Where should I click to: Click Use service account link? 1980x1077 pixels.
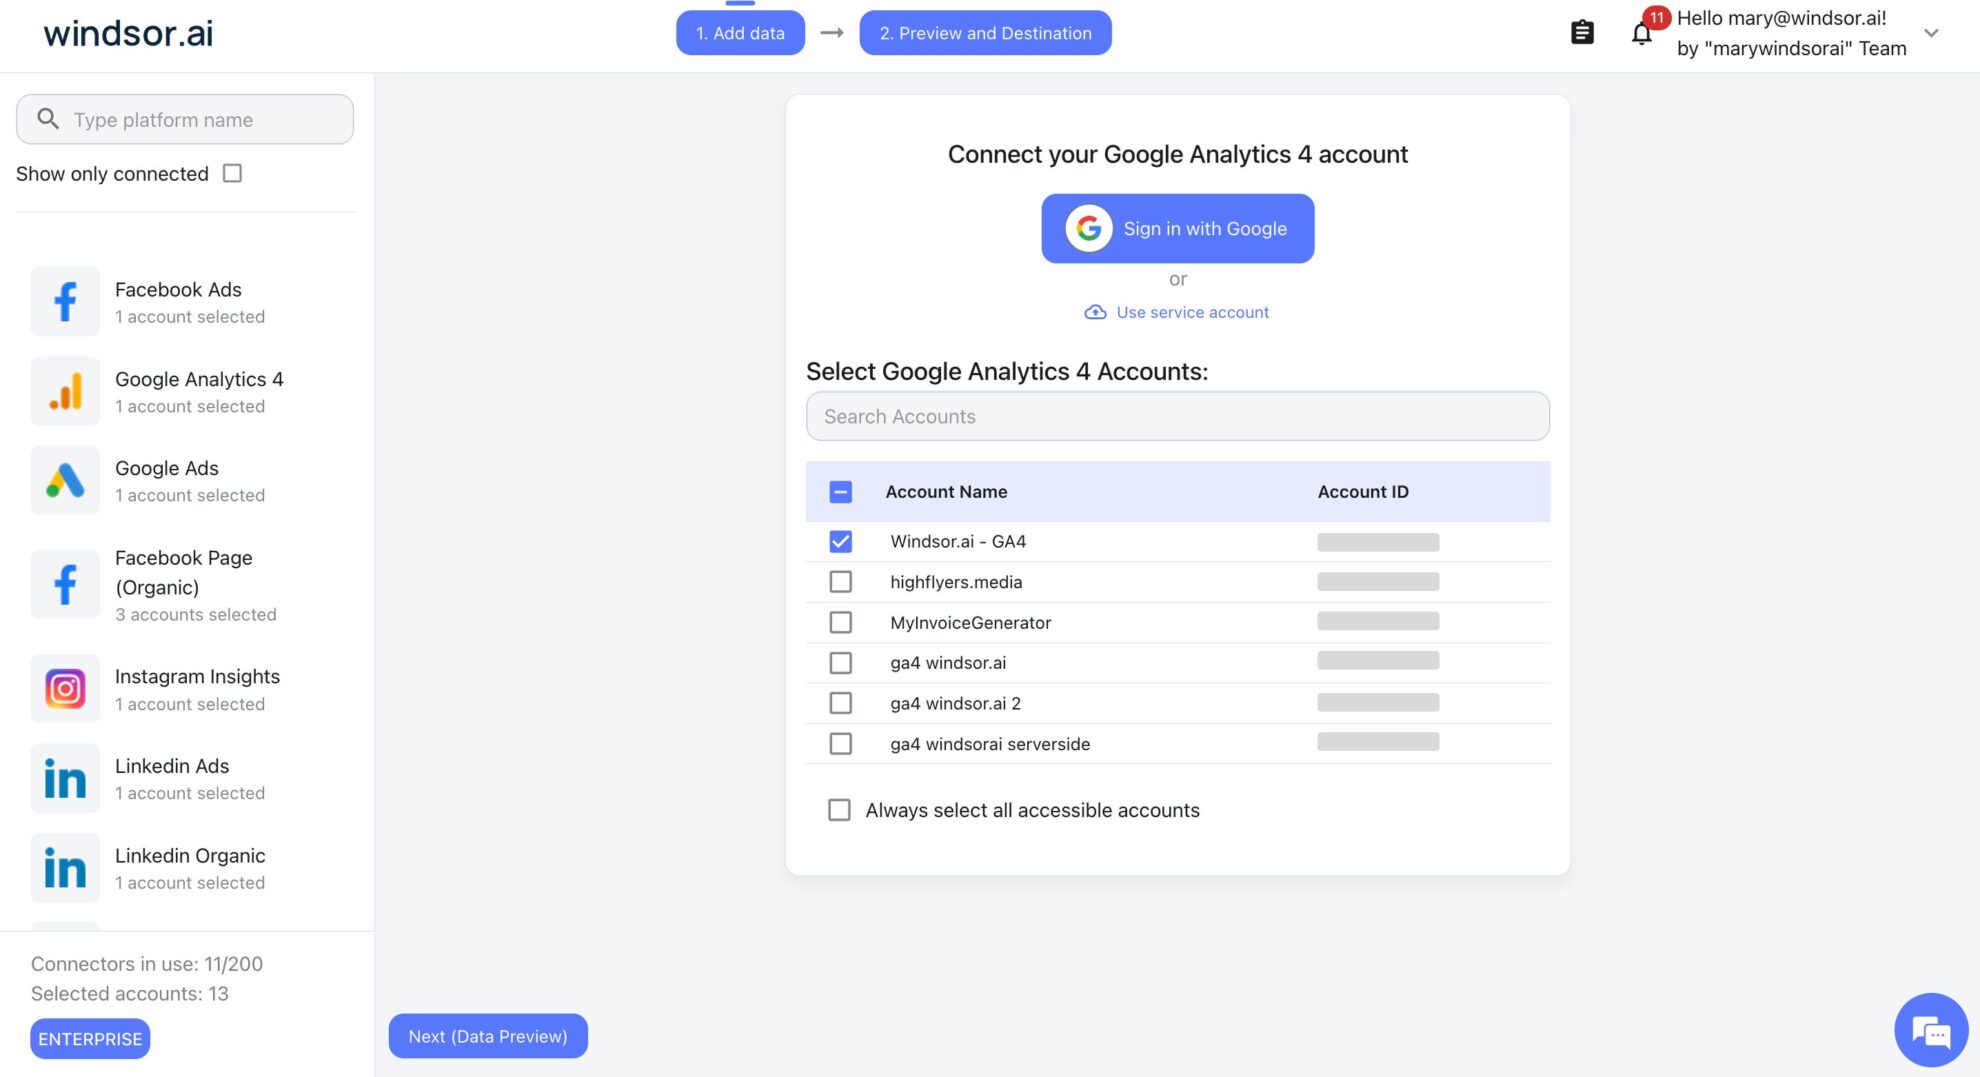pos(1192,312)
